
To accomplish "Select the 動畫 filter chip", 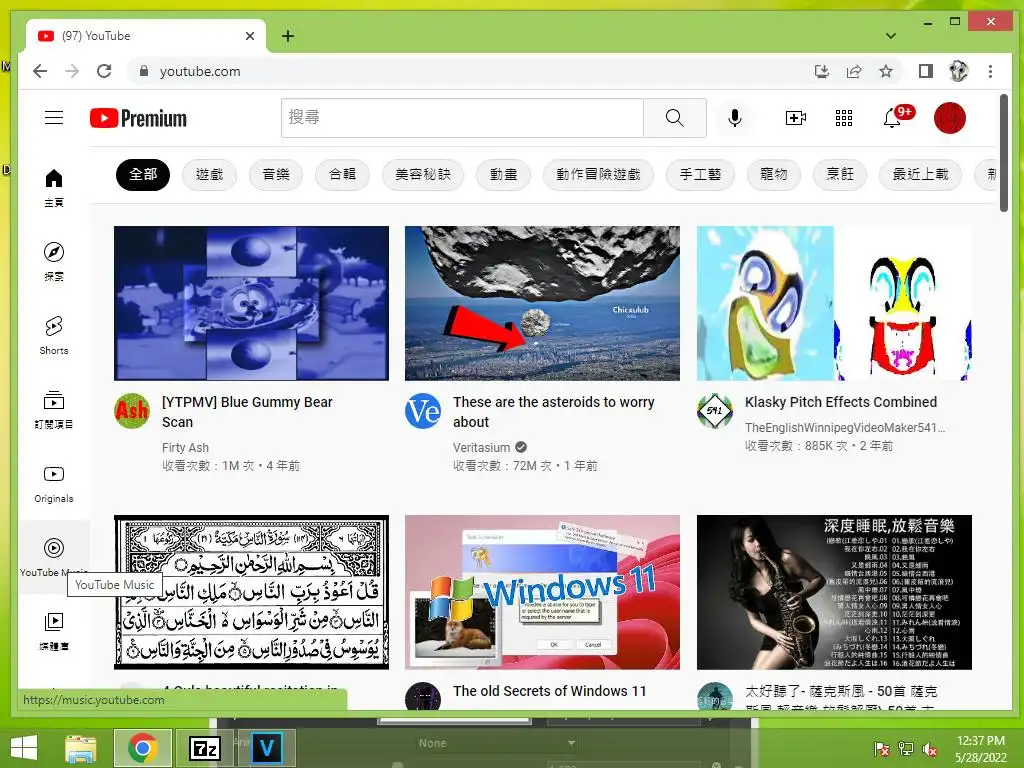I will (504, 174).
